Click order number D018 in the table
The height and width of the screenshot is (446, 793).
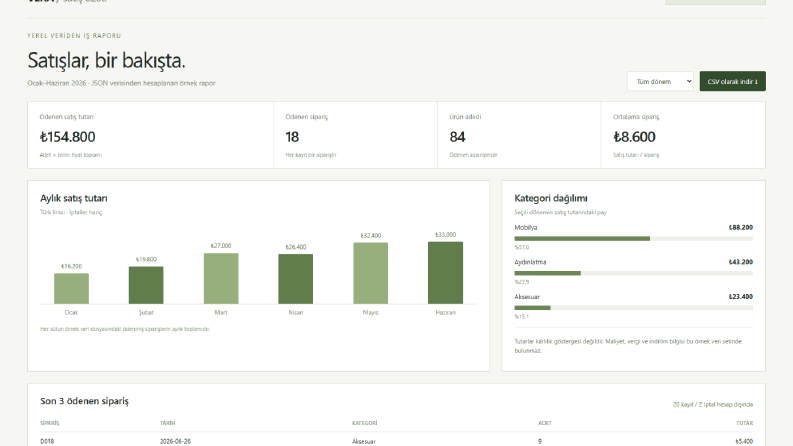pos(47,441)
